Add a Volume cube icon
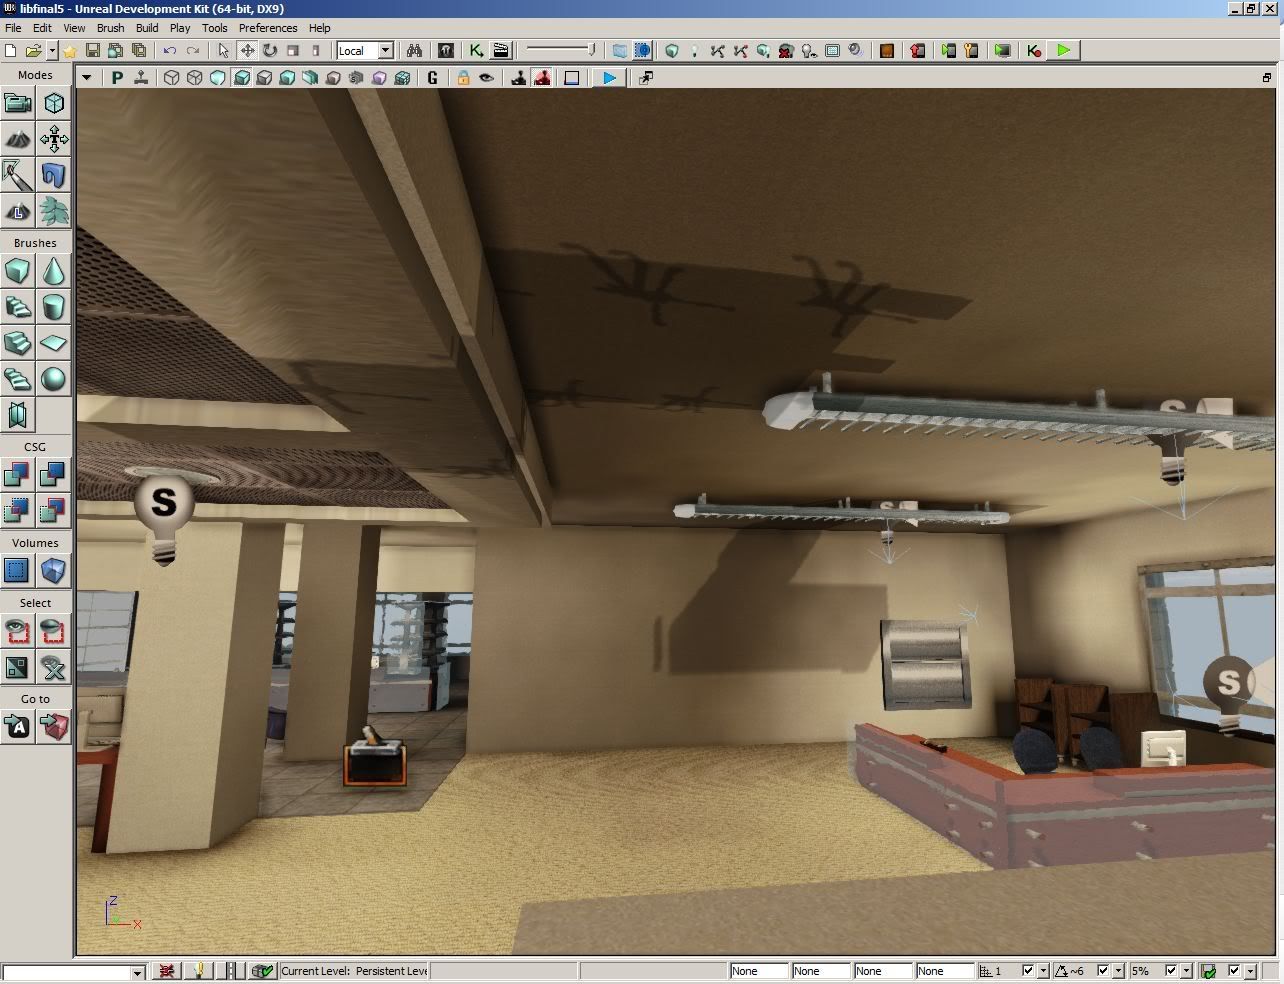 coord(53,570)
